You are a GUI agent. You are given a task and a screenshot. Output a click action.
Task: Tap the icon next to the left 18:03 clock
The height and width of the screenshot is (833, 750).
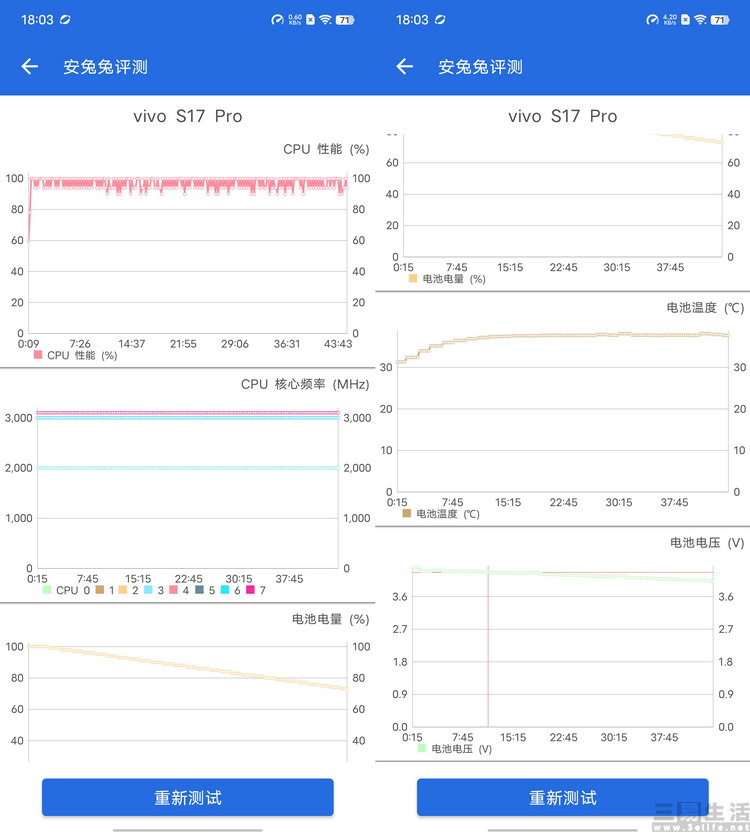coord(65,20)
